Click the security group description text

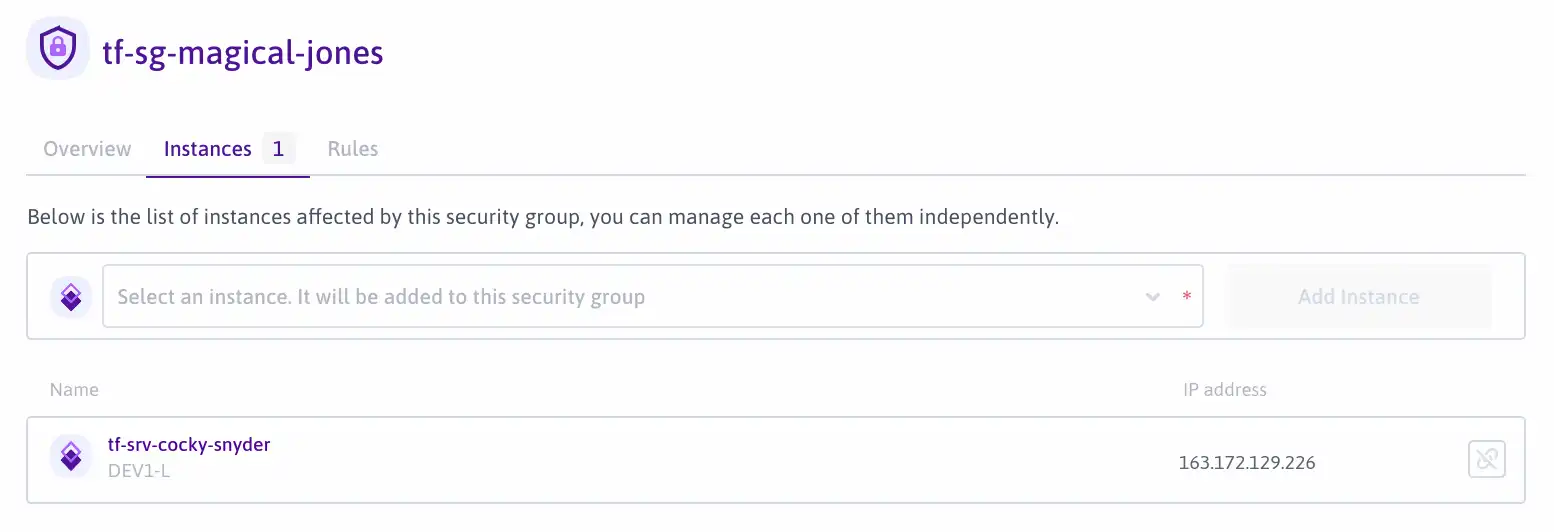(542, 217)
